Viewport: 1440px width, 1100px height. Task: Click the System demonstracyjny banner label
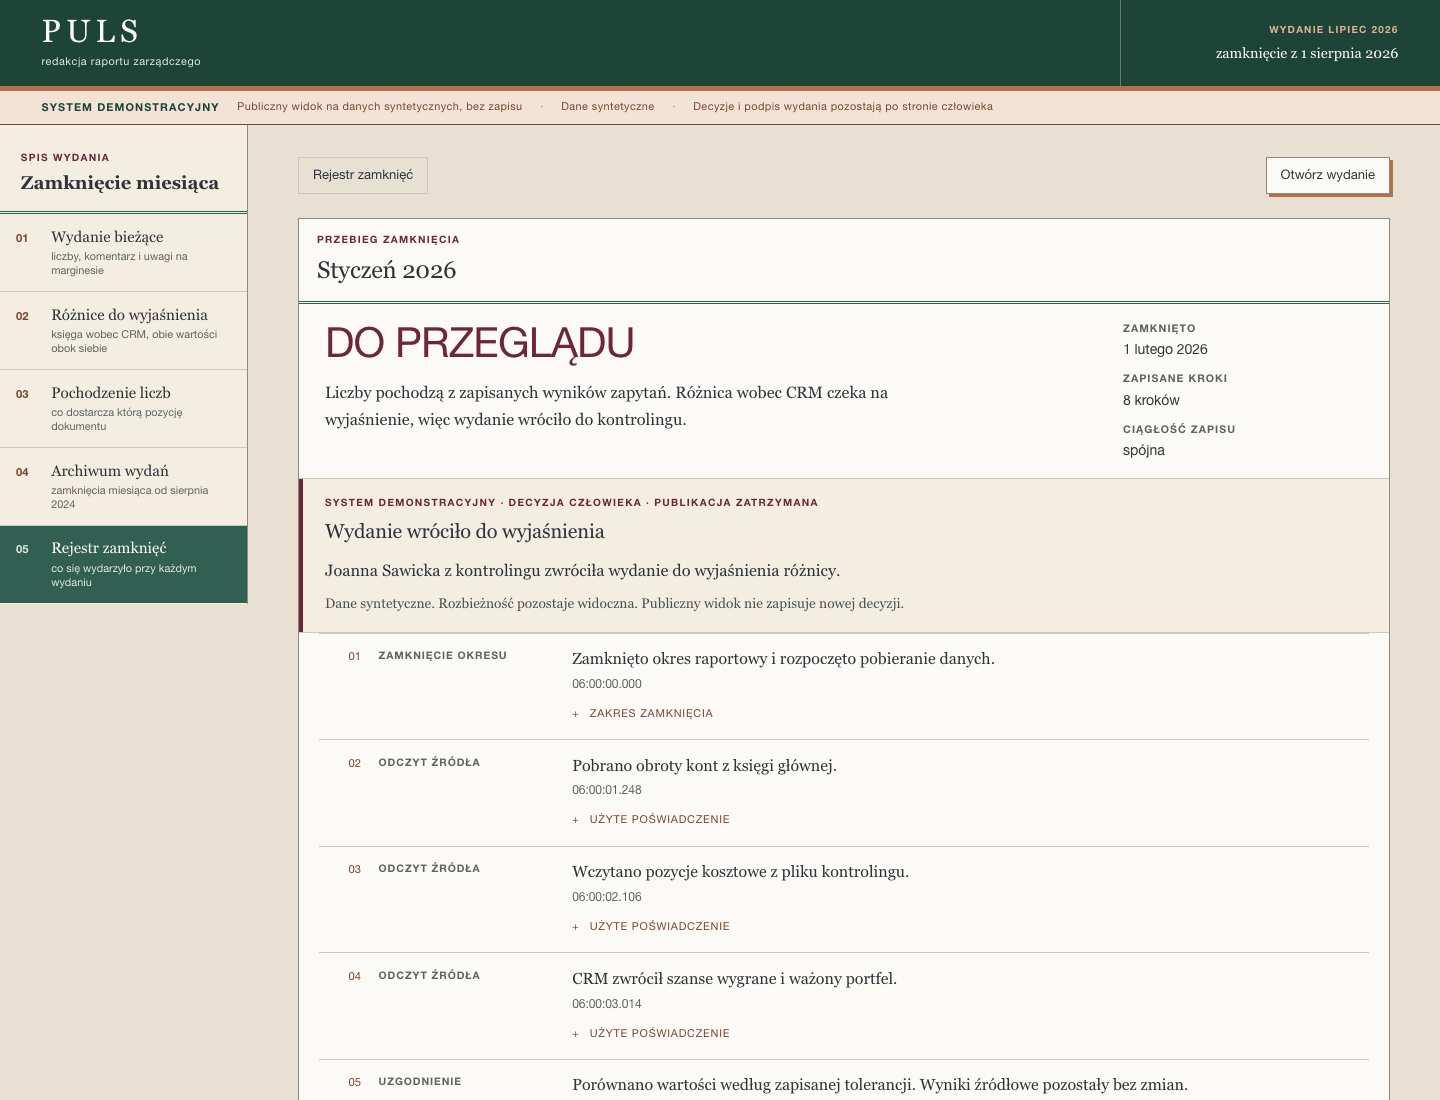130,107
